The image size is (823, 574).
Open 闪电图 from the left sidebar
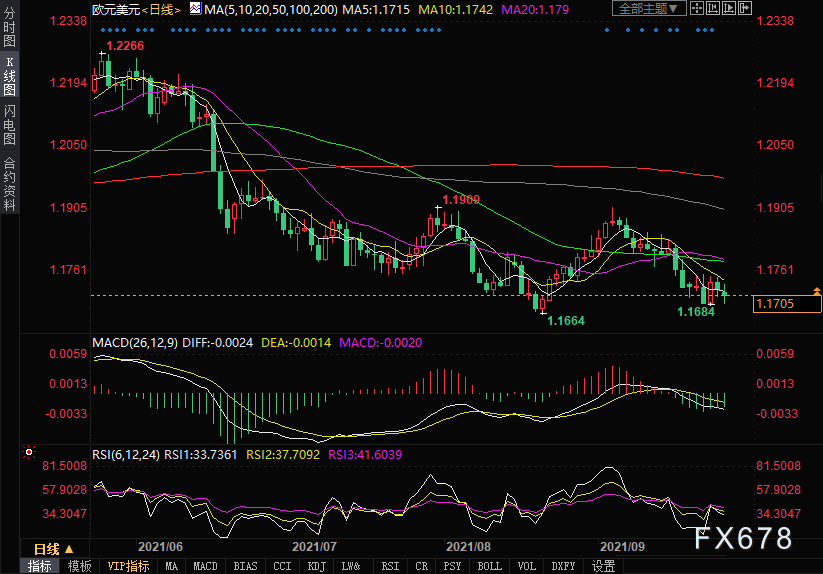pyautogui.click(x=10, y=125)
